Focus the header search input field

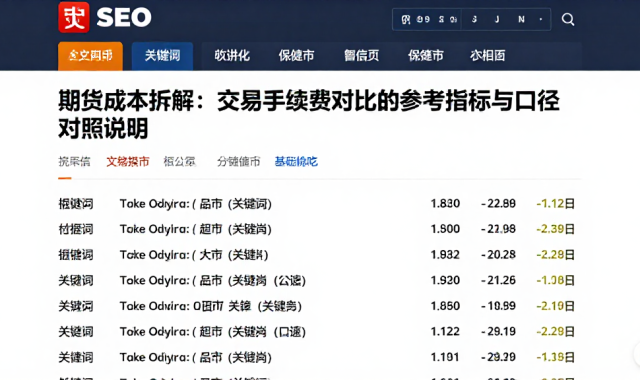(x=471, y=19)
